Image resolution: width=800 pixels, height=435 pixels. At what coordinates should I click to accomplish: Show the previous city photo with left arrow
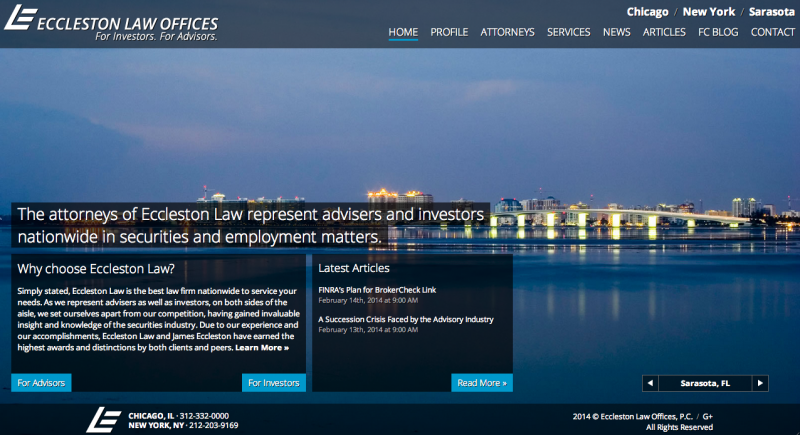[650, 383]
